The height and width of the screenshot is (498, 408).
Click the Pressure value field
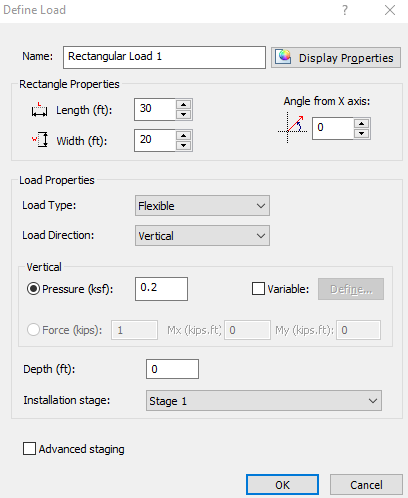161,289
